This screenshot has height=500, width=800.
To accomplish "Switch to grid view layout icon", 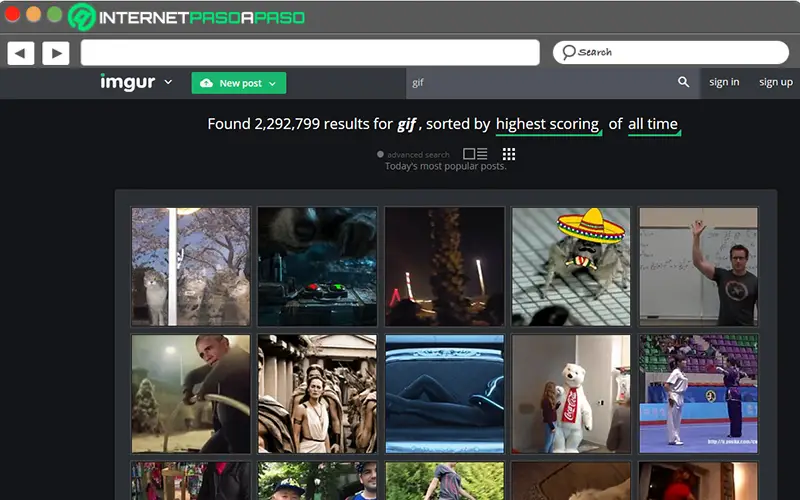I will 509,154.
